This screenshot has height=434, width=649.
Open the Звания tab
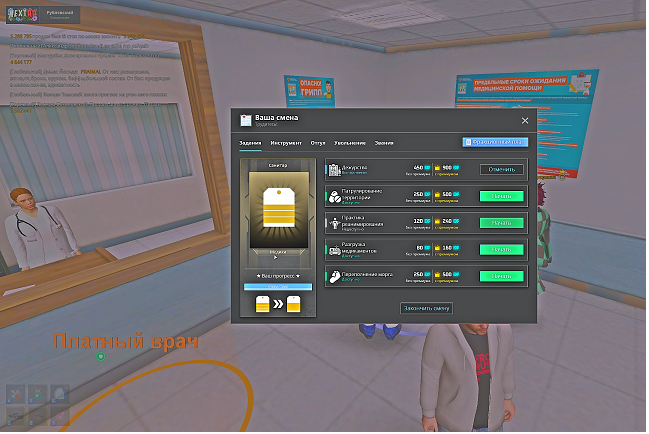click(x=385, y=144)
